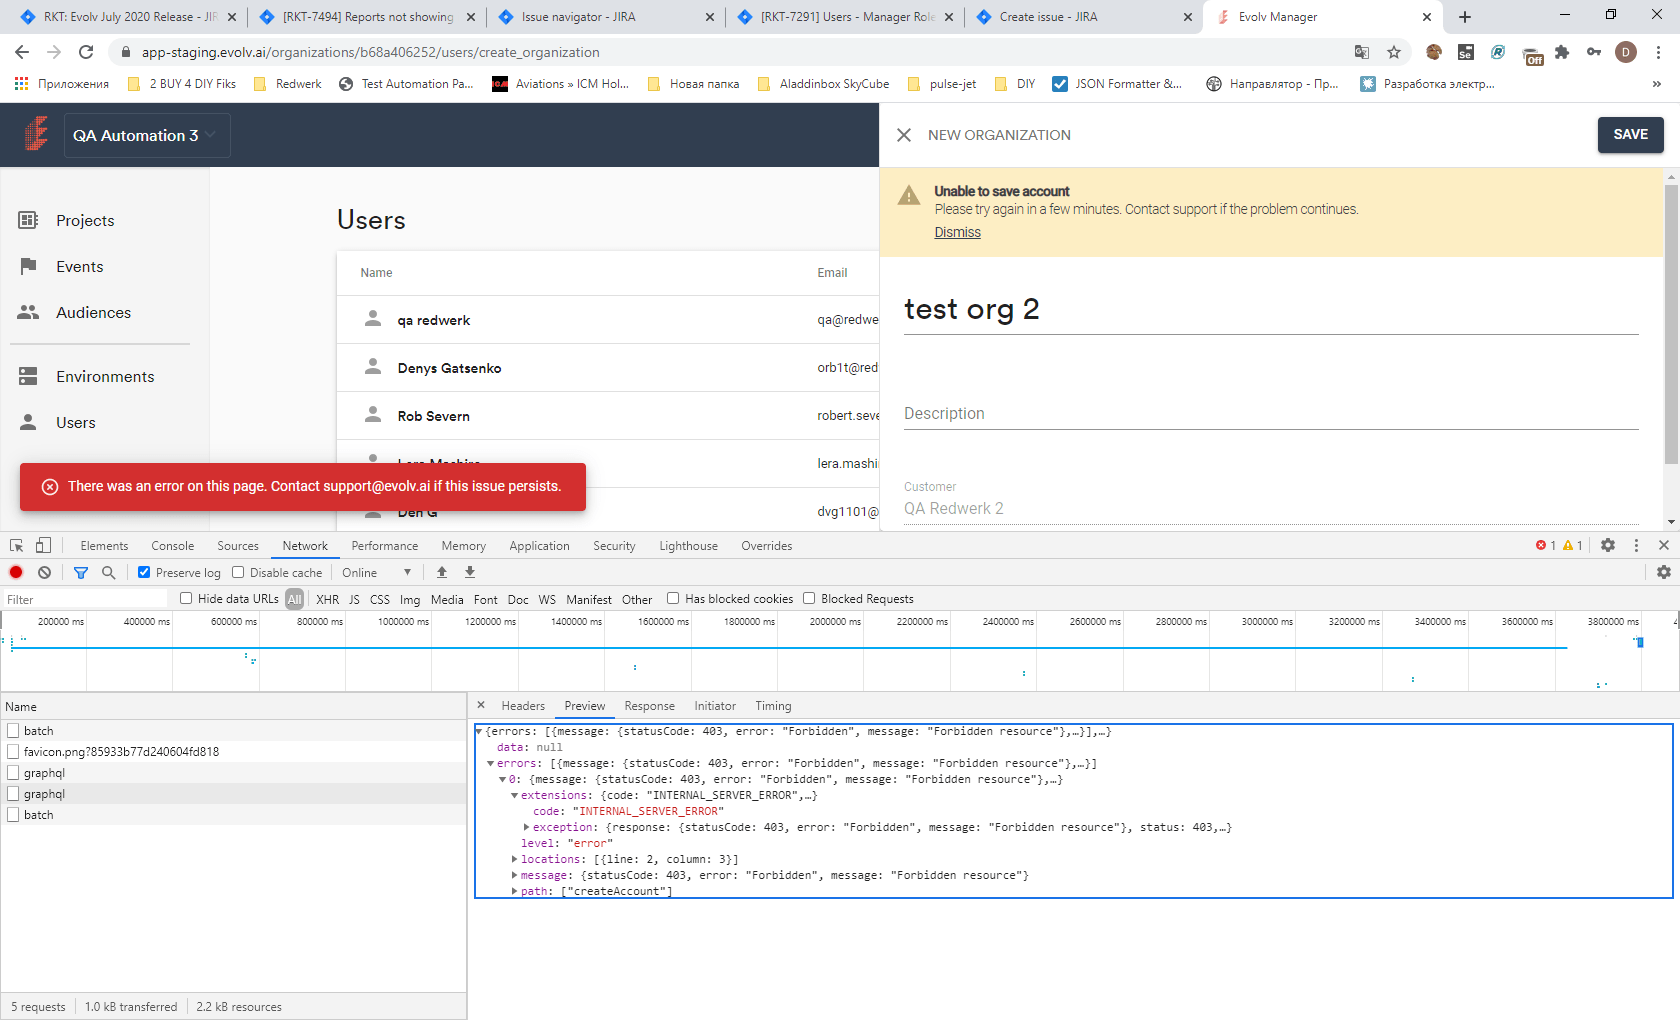The image size is (1680, 1020).
Task: Open Events flag icon in sidebar
Action: pyautogui.click(x=28, y=266)
